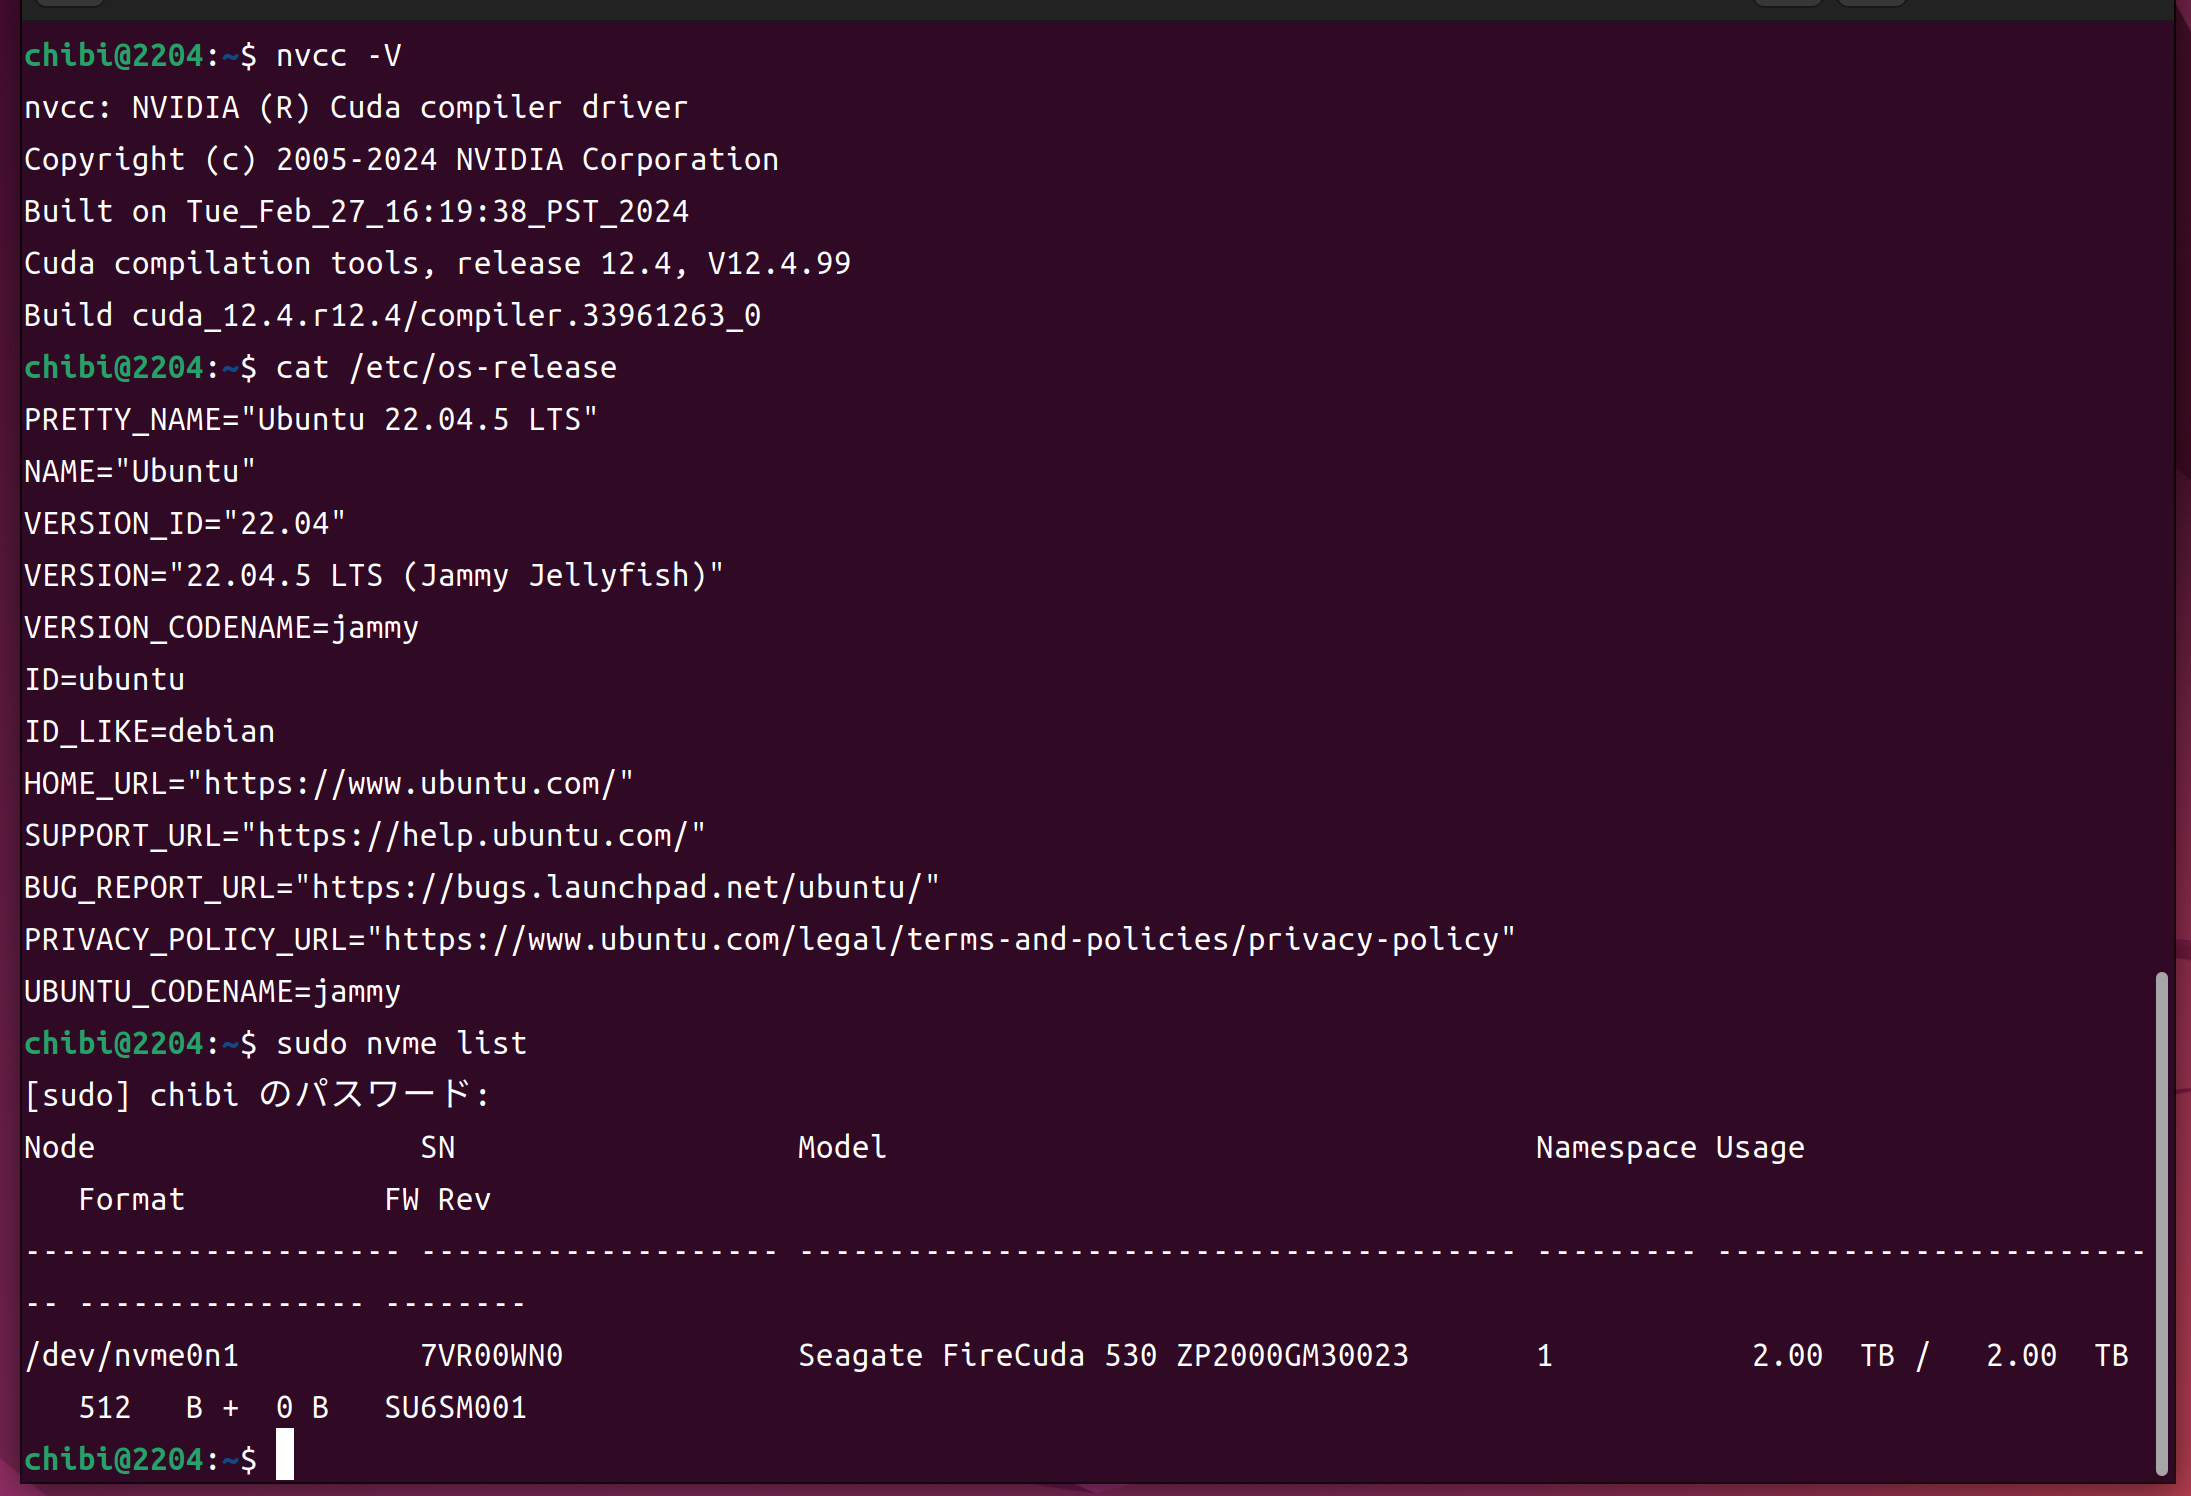Click the 'Model' column header
Viewport: 2191px width, 1496px height.
842,1148
